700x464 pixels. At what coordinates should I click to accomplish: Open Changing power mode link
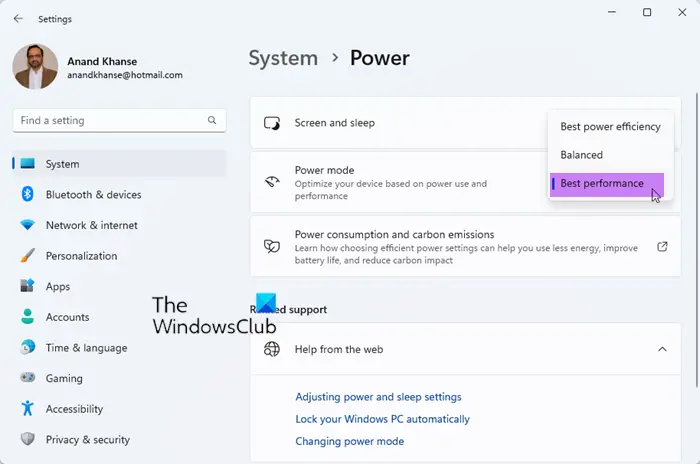[x=350, y=441]
